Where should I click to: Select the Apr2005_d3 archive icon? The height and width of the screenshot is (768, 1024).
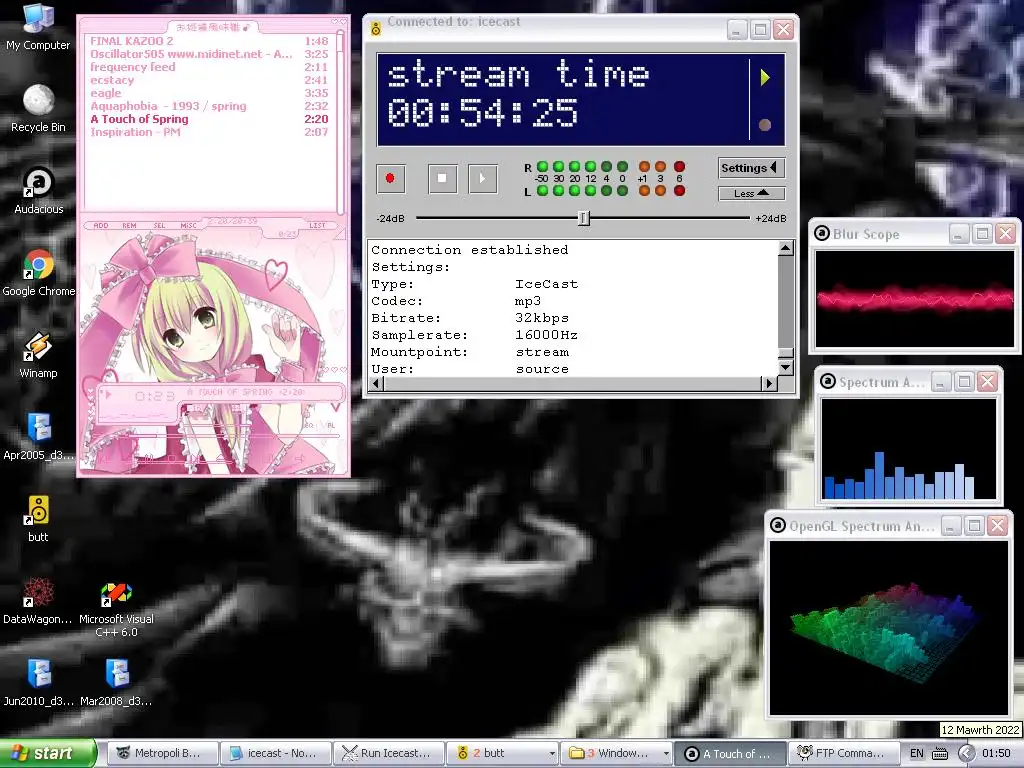[38, 437]
